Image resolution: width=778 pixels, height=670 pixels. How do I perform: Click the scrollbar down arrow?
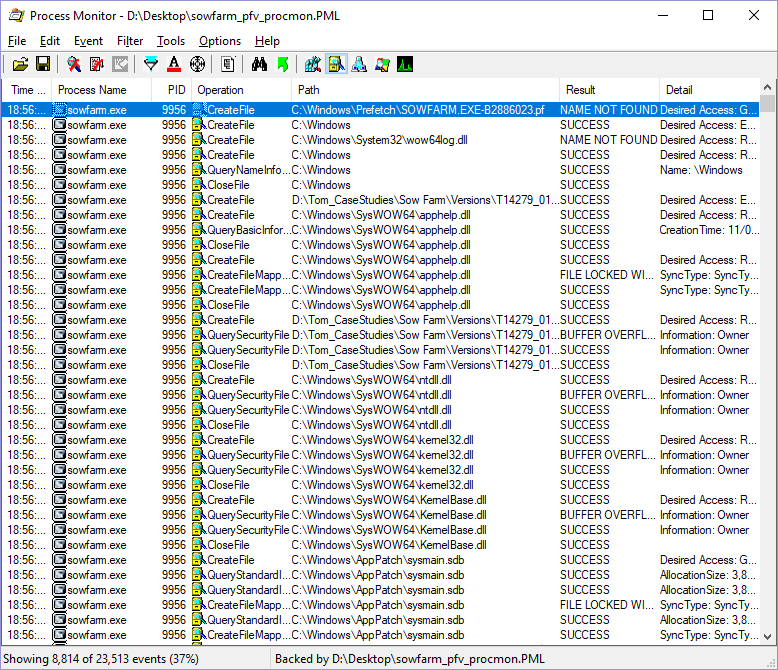768,637
